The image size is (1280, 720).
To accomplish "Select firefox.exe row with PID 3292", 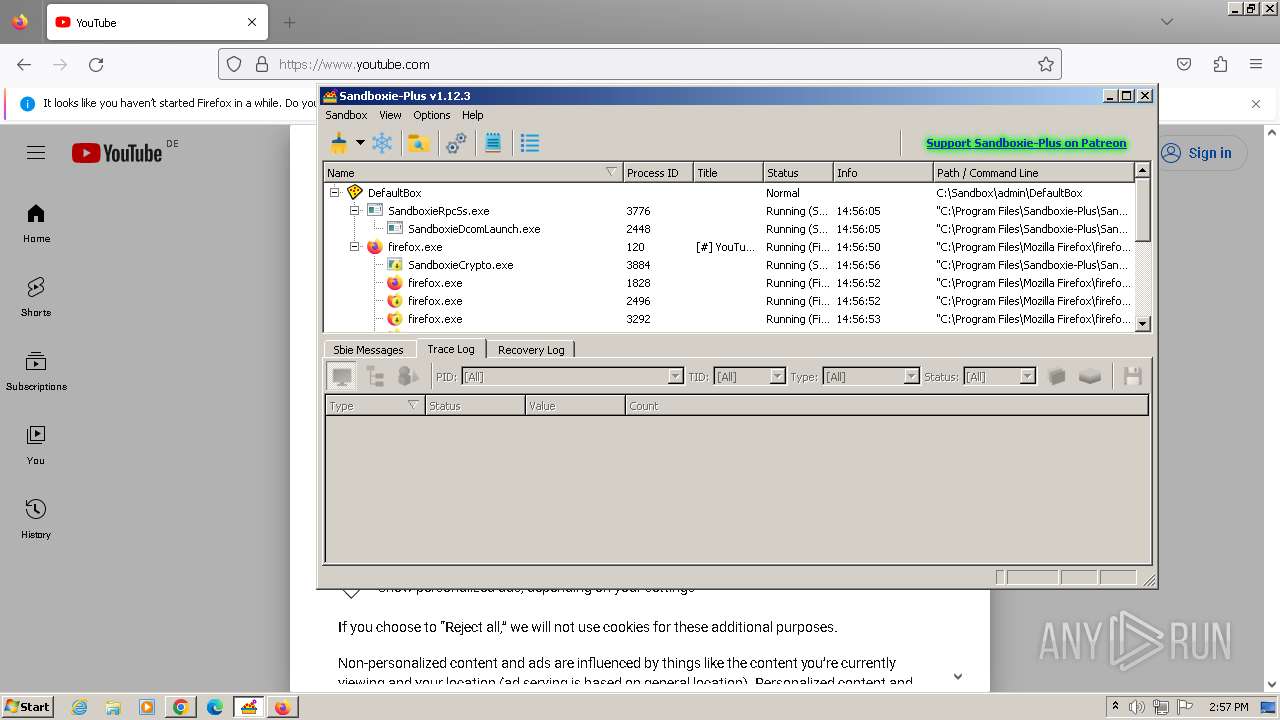I will [x=729, y=319].
